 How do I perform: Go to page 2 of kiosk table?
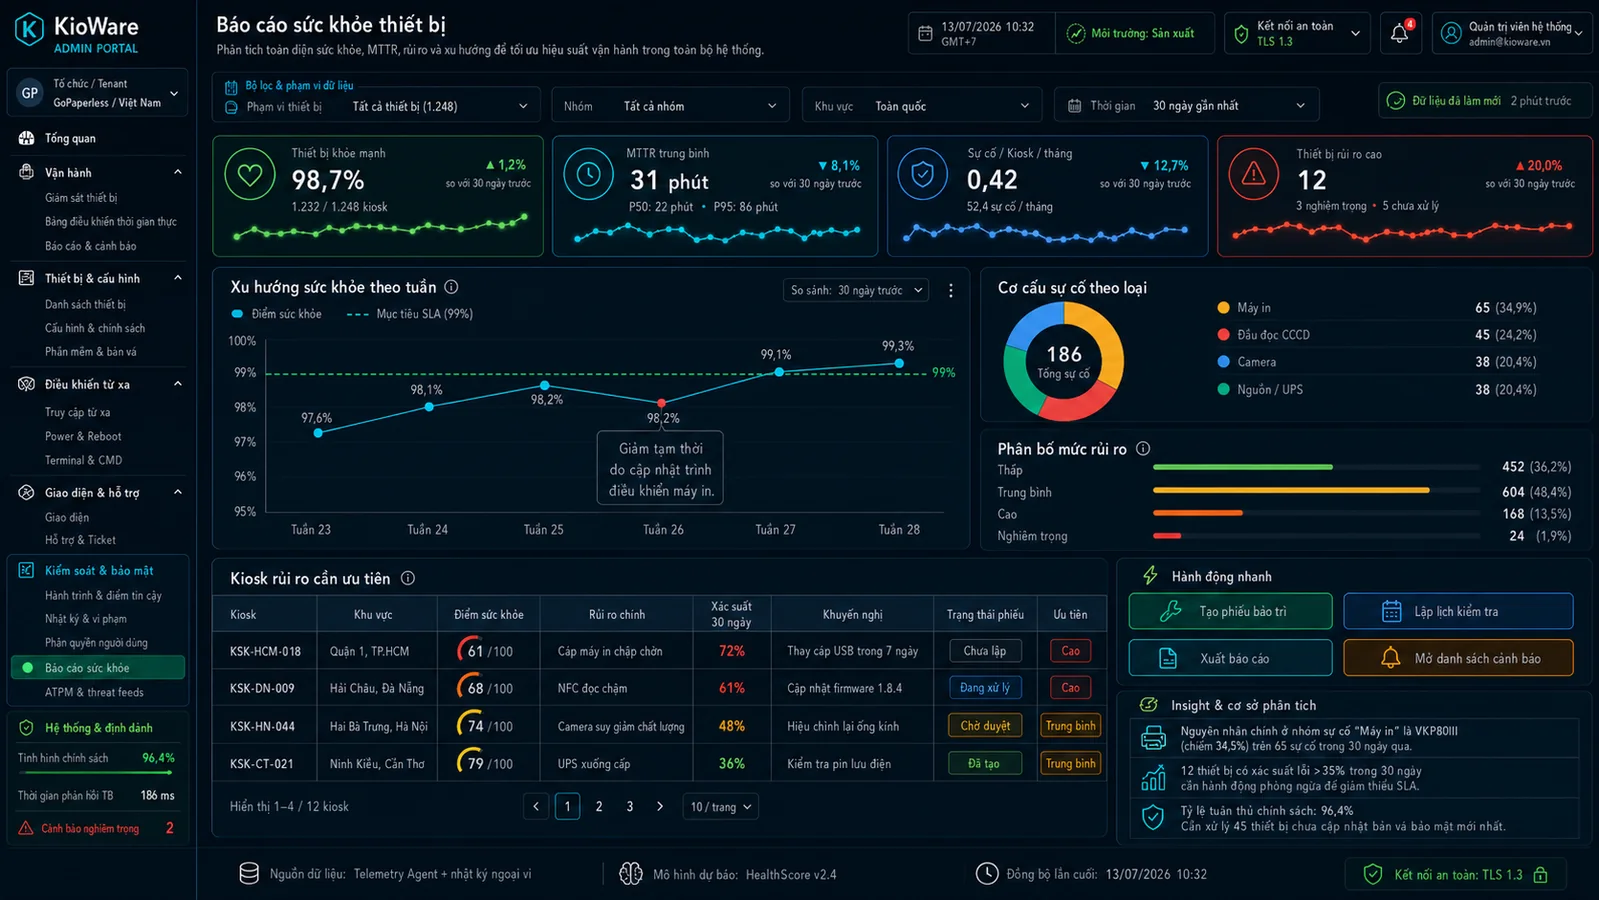click(x=599, y=806)
